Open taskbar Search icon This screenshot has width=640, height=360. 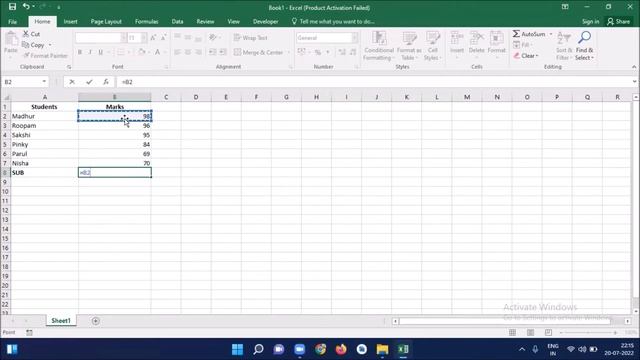[258, 349]
